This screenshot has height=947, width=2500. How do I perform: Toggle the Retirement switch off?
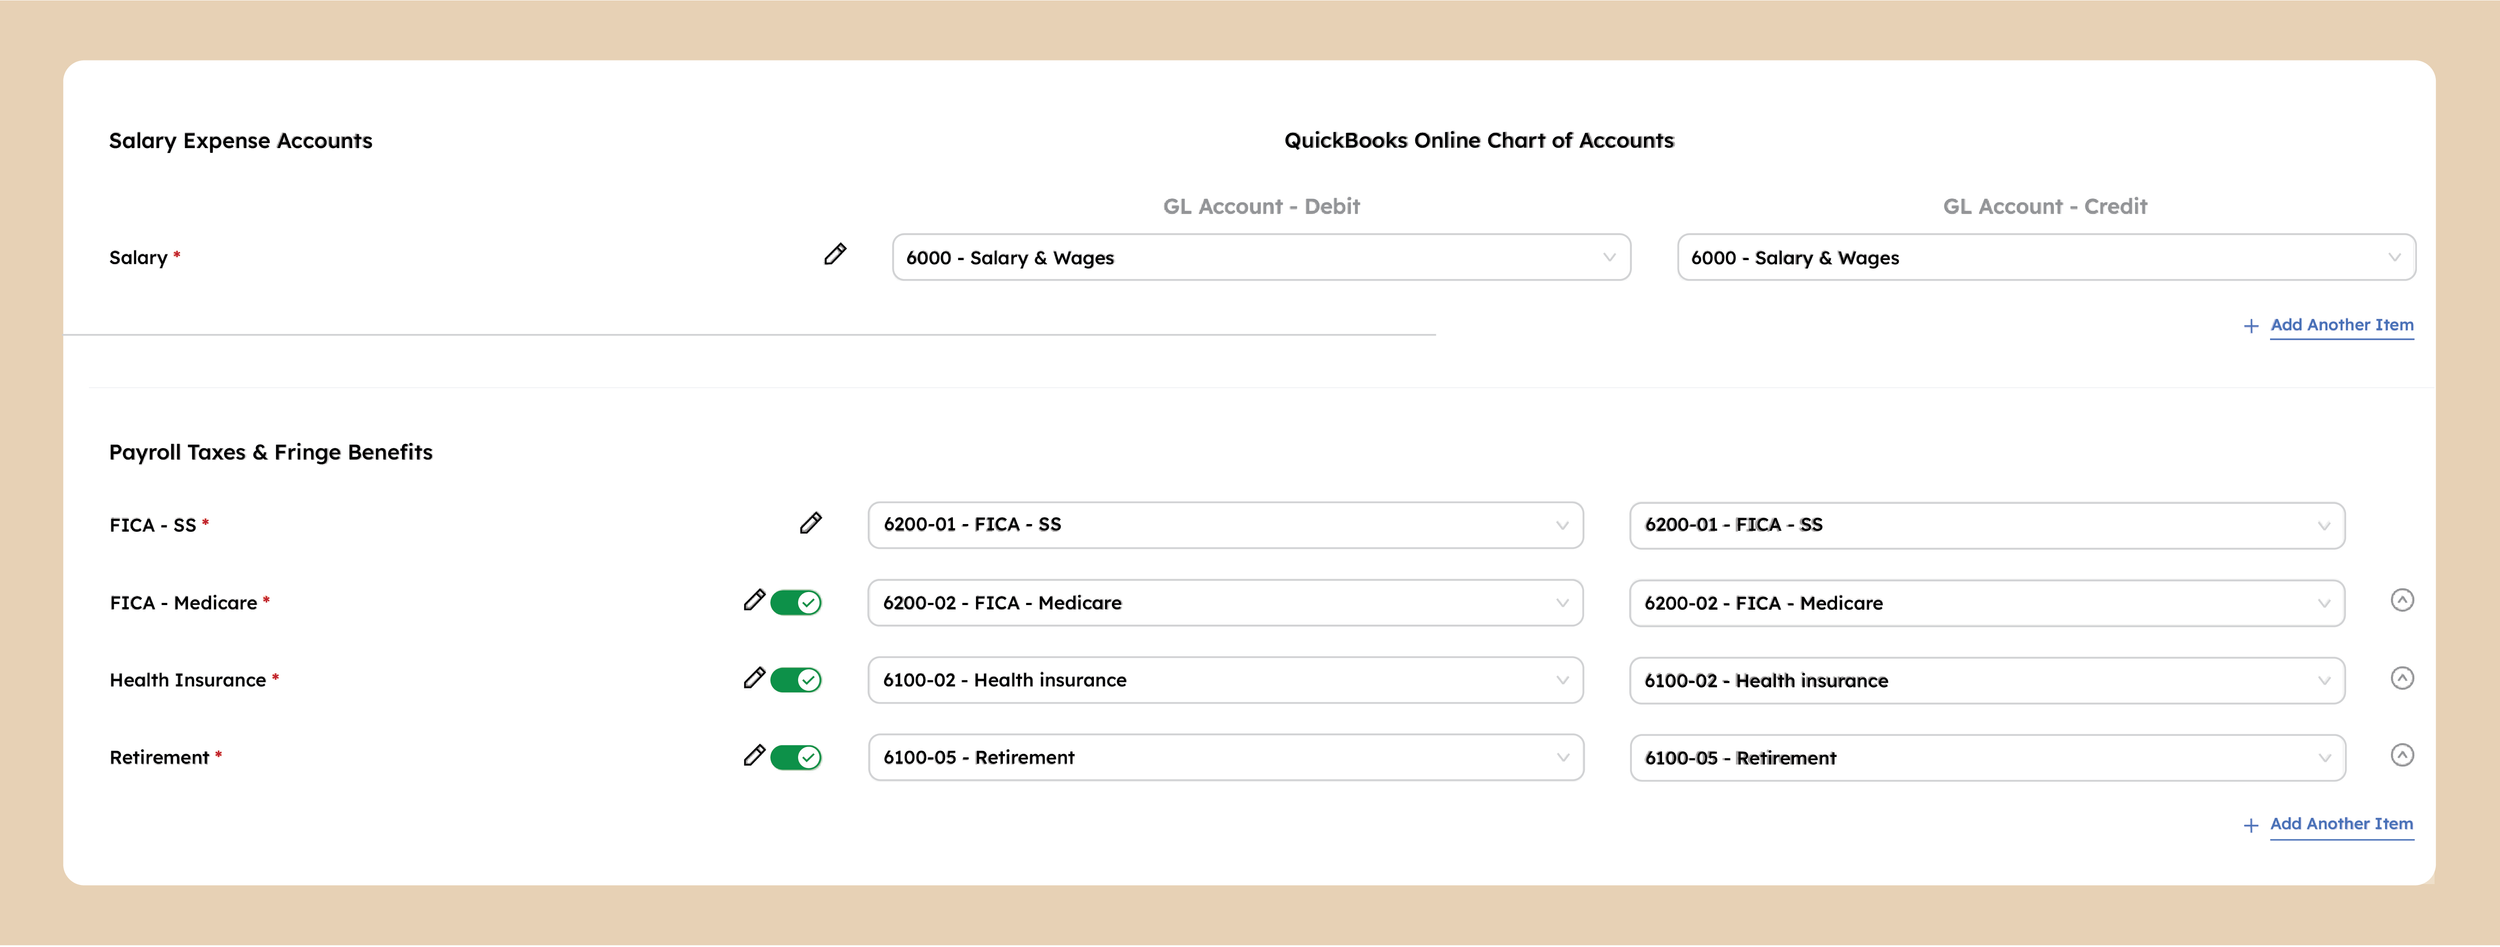coord(796,757)
